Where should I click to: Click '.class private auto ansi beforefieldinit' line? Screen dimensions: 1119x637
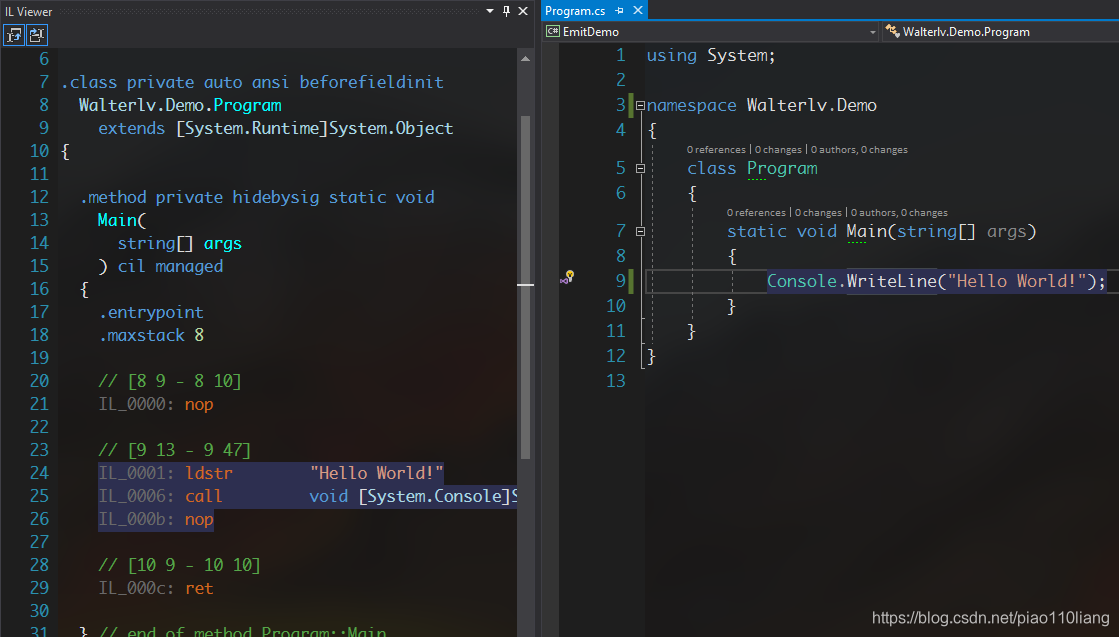pos(252,83)
